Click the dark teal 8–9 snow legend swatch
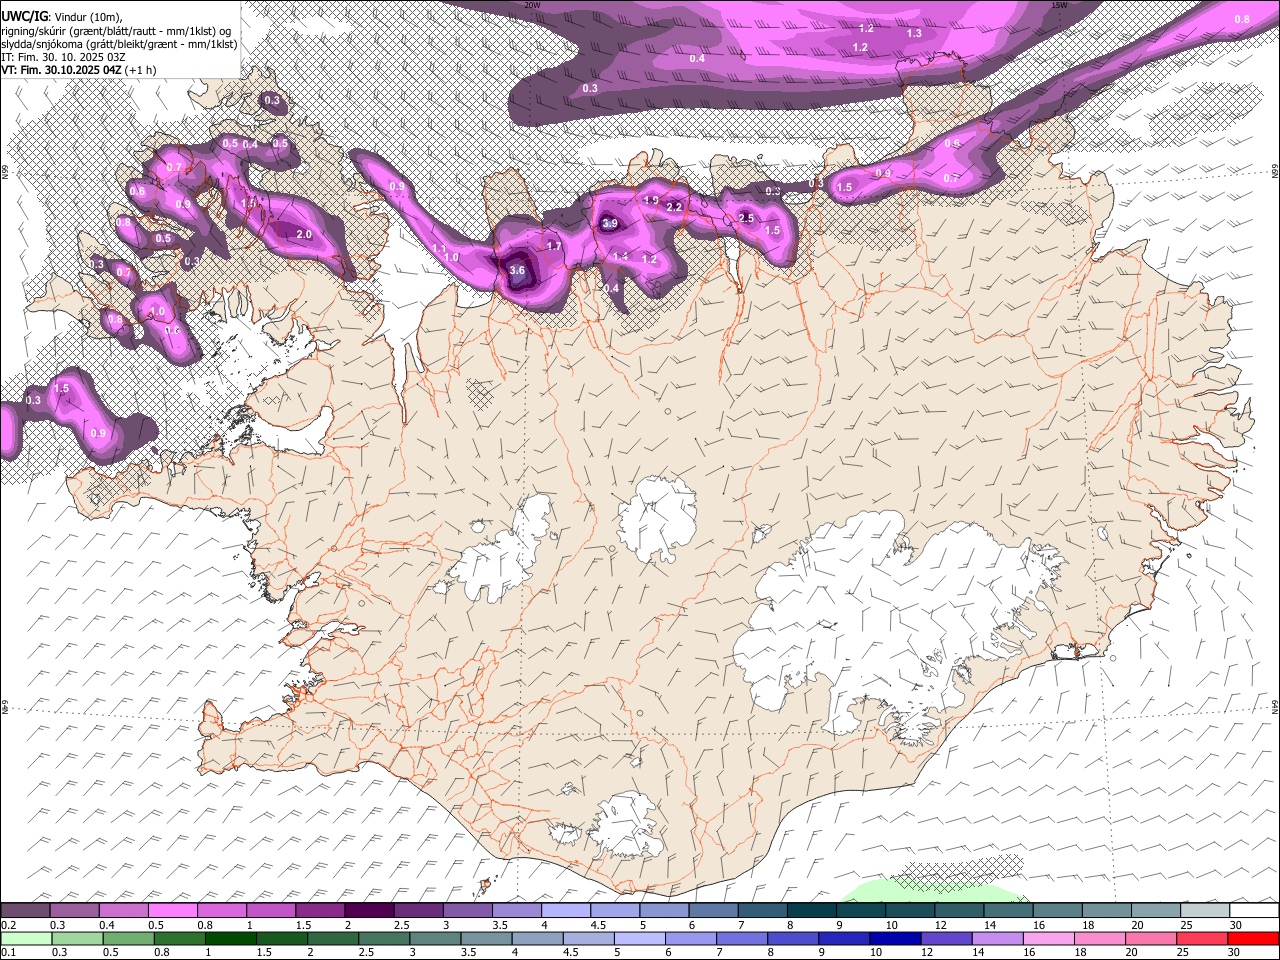Viewport: 1280px width, 960px height. click(810, 911)
